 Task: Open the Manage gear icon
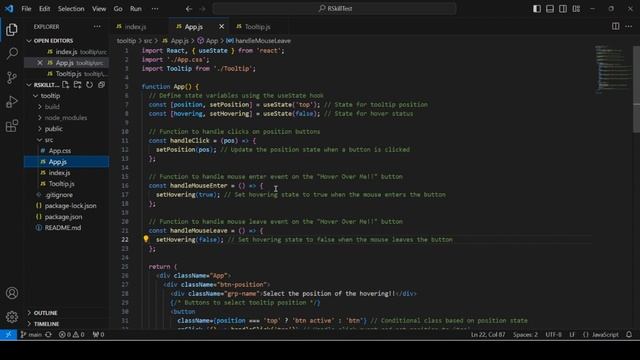point(12,317)
